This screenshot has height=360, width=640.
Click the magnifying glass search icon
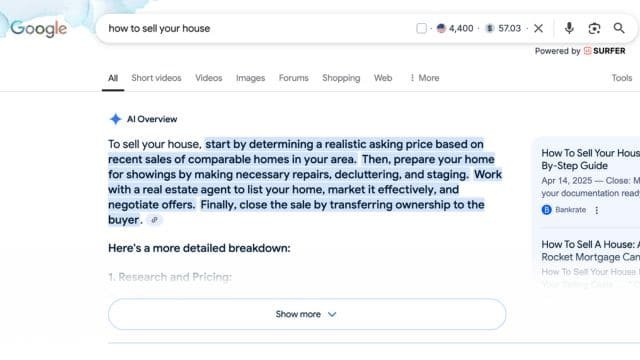[619, 28]
